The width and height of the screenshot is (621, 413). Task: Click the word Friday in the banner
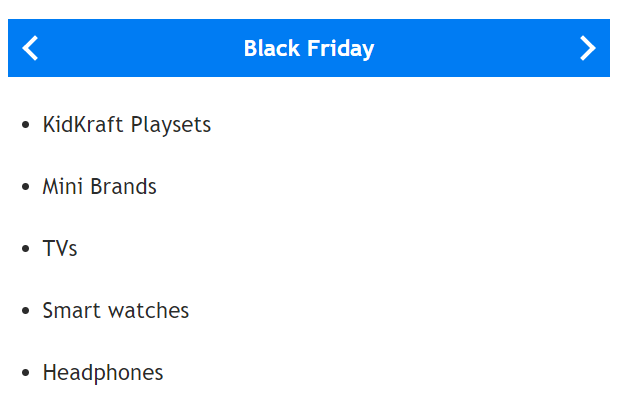pyautogui.click(x=341, y=49)
